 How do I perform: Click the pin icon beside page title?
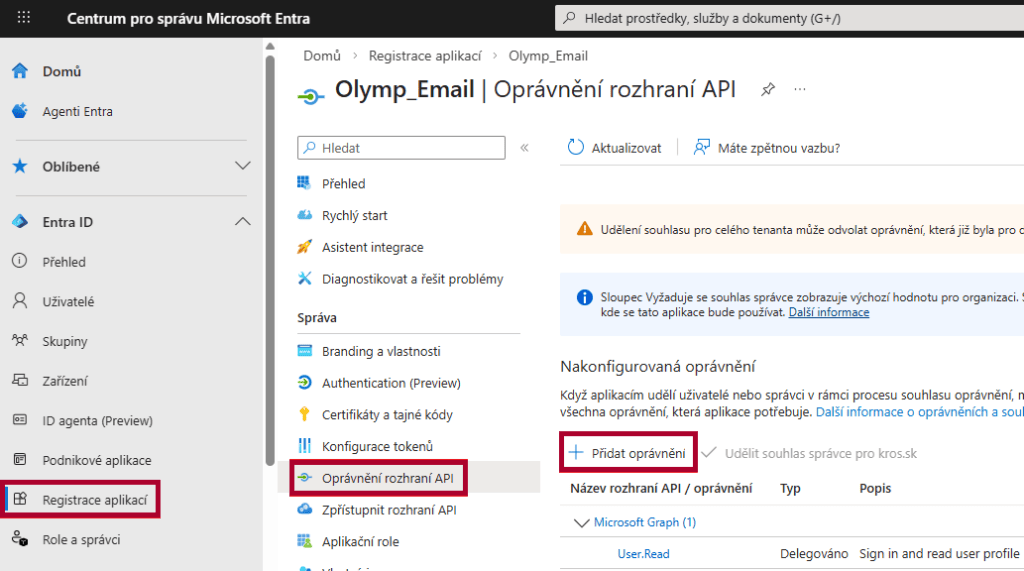pyautogui.click(x=768, y=90)
